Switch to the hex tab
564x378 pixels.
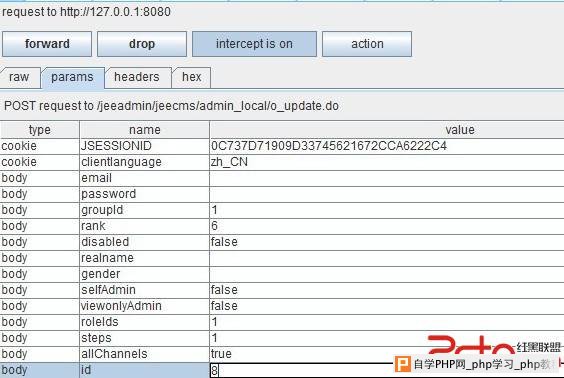[x=191, y=77]
